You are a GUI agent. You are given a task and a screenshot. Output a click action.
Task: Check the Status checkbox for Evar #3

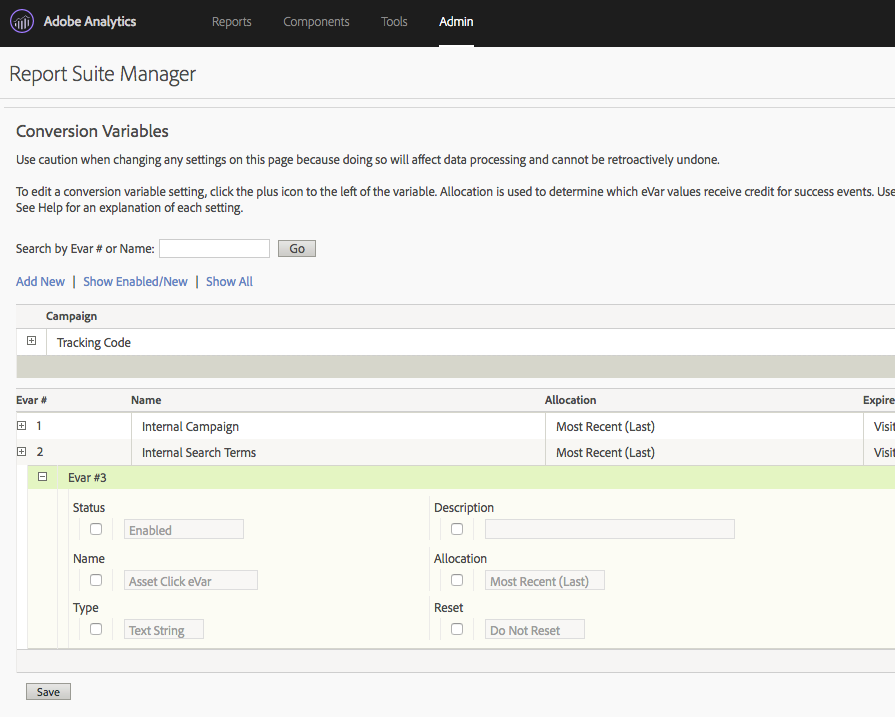(x=95, y=528)
